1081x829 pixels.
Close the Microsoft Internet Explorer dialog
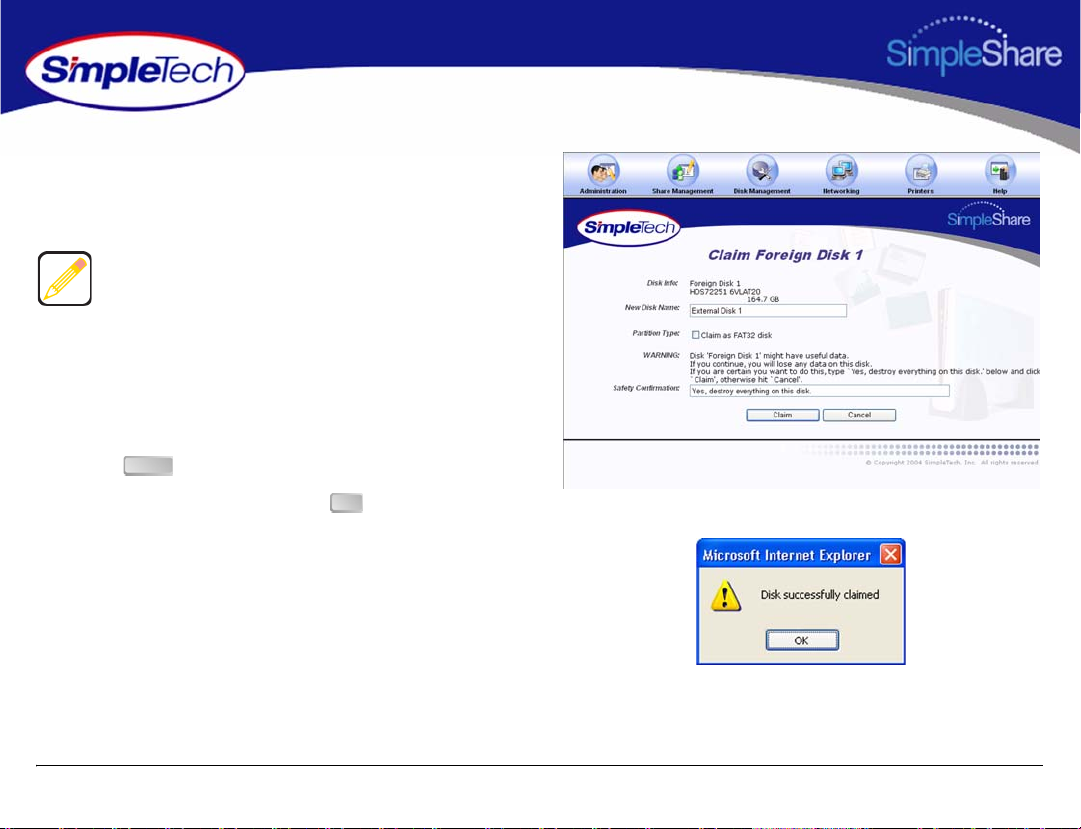(891, 555)
